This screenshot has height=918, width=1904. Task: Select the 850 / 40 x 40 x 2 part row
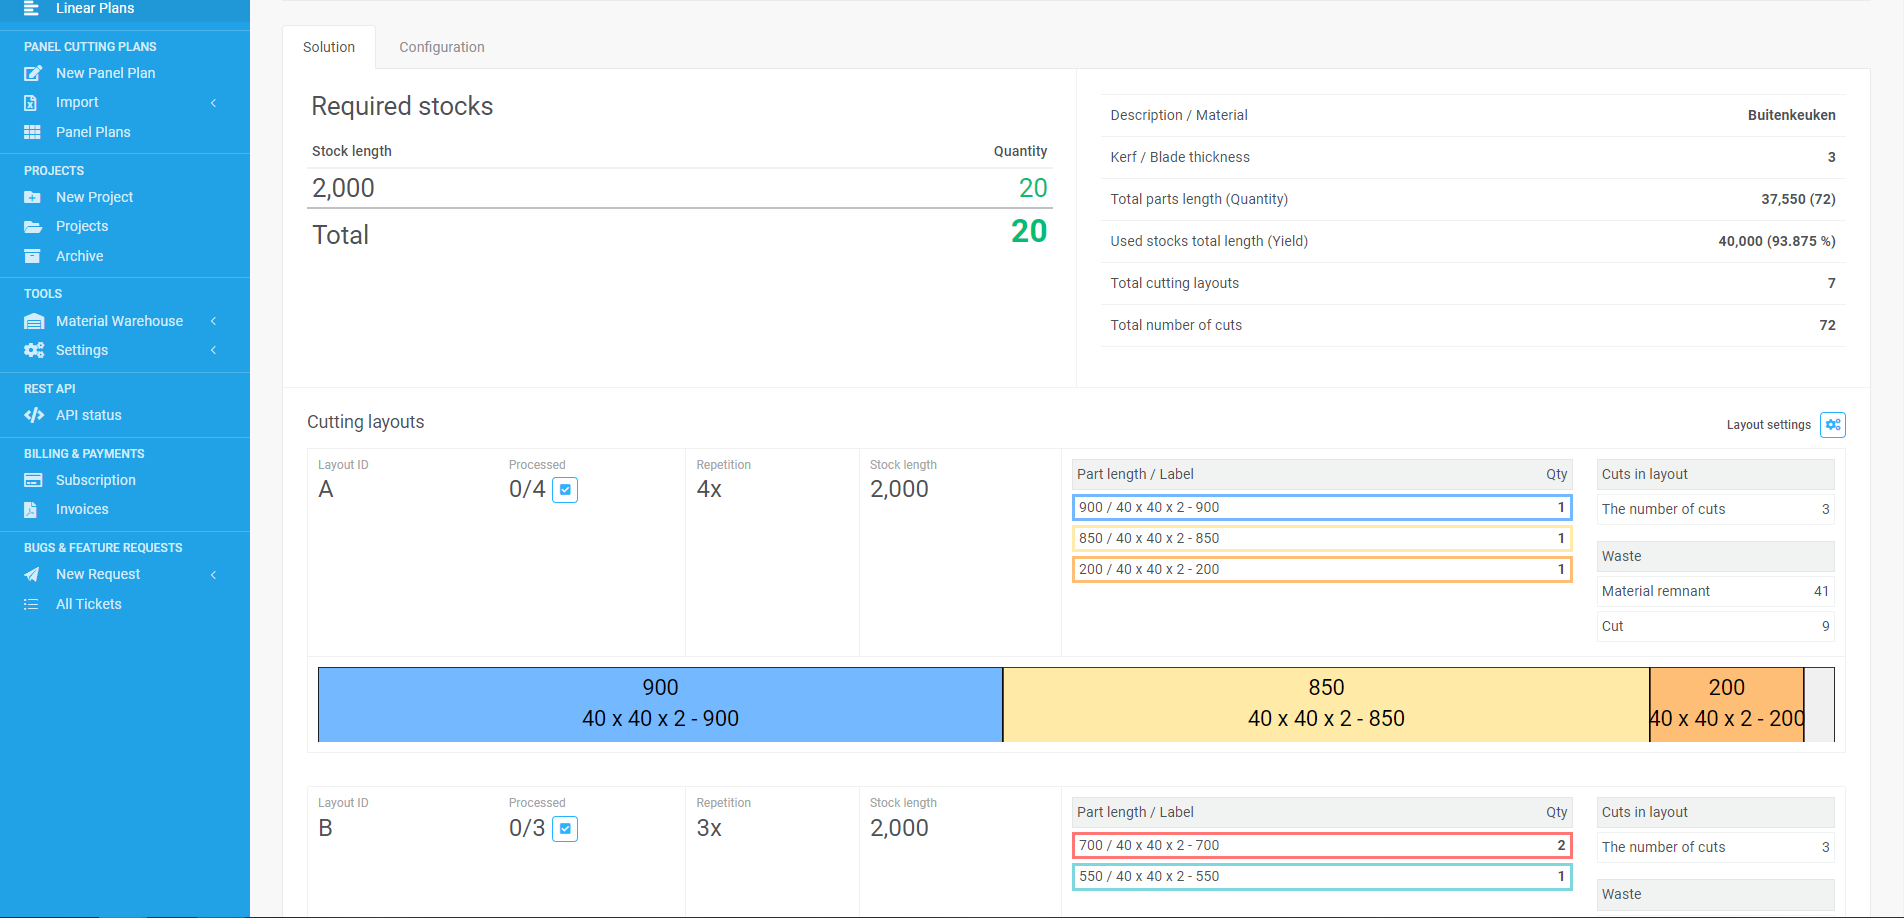(x=1321, y=538)
